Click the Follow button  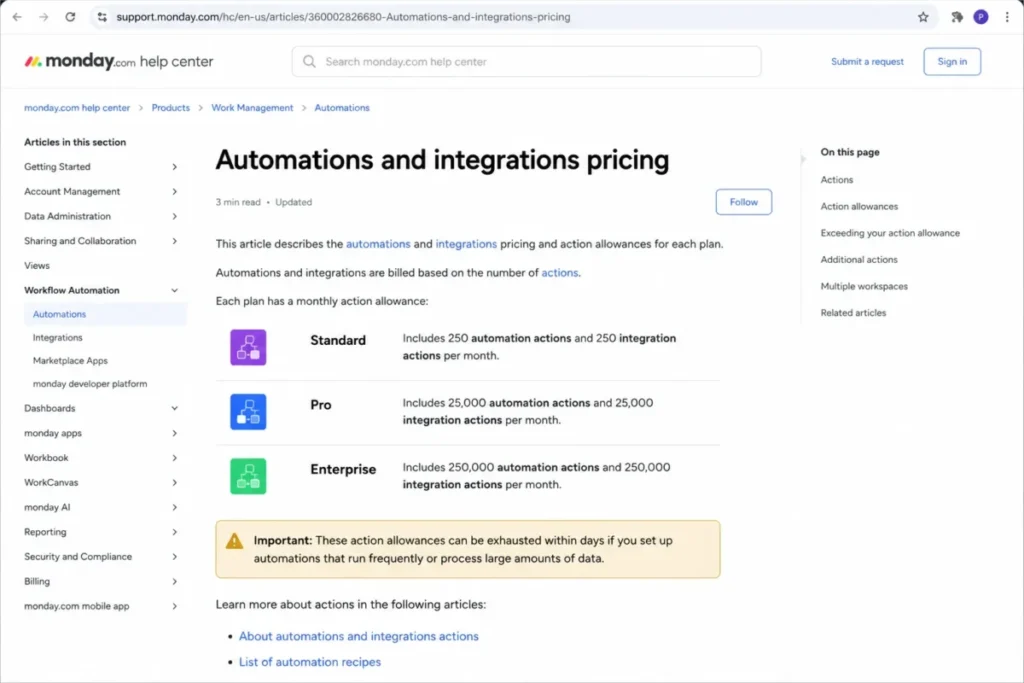pos(743,202)
